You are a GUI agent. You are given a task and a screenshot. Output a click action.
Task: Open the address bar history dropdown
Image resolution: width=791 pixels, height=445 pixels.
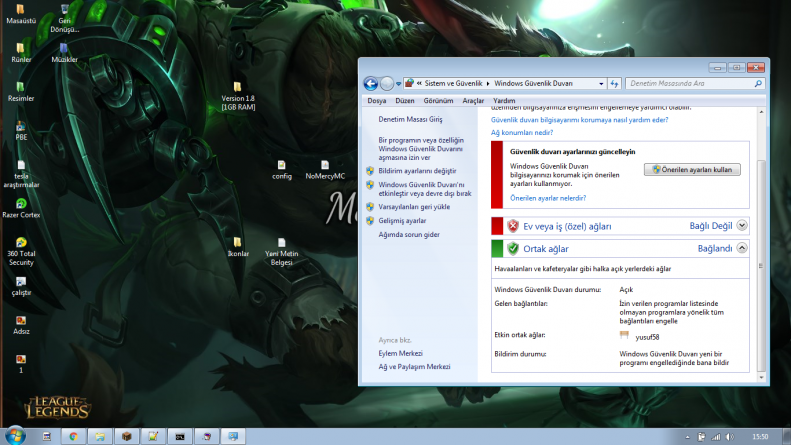pos(601,84)
